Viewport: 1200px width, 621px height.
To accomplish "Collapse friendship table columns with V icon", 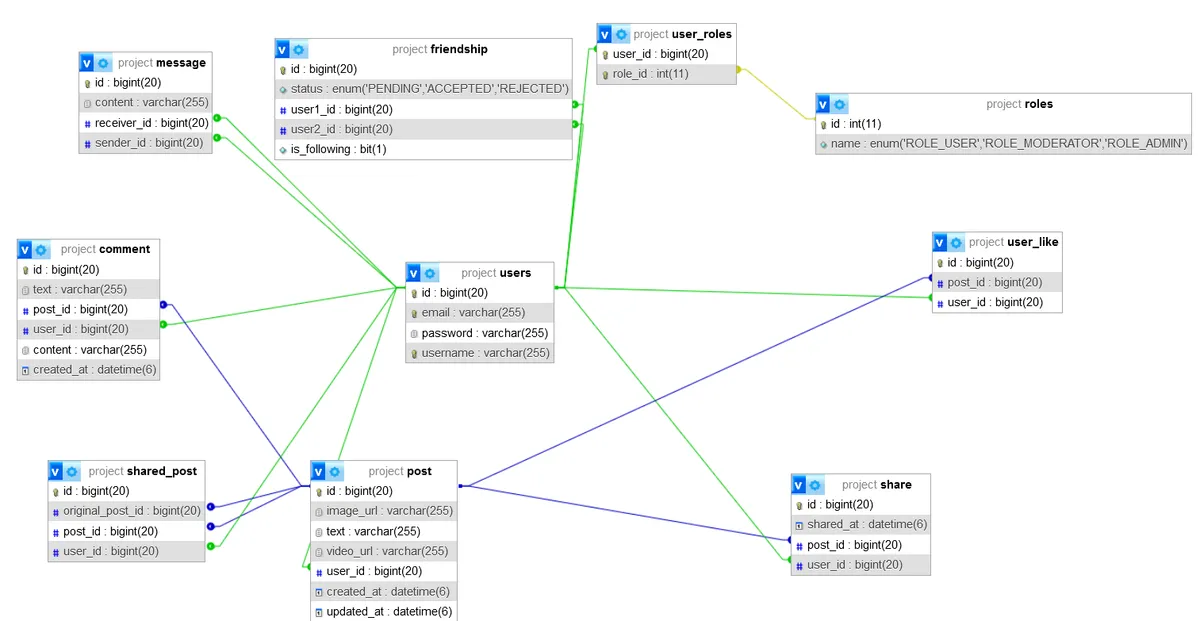I will (x=284, y=49).
